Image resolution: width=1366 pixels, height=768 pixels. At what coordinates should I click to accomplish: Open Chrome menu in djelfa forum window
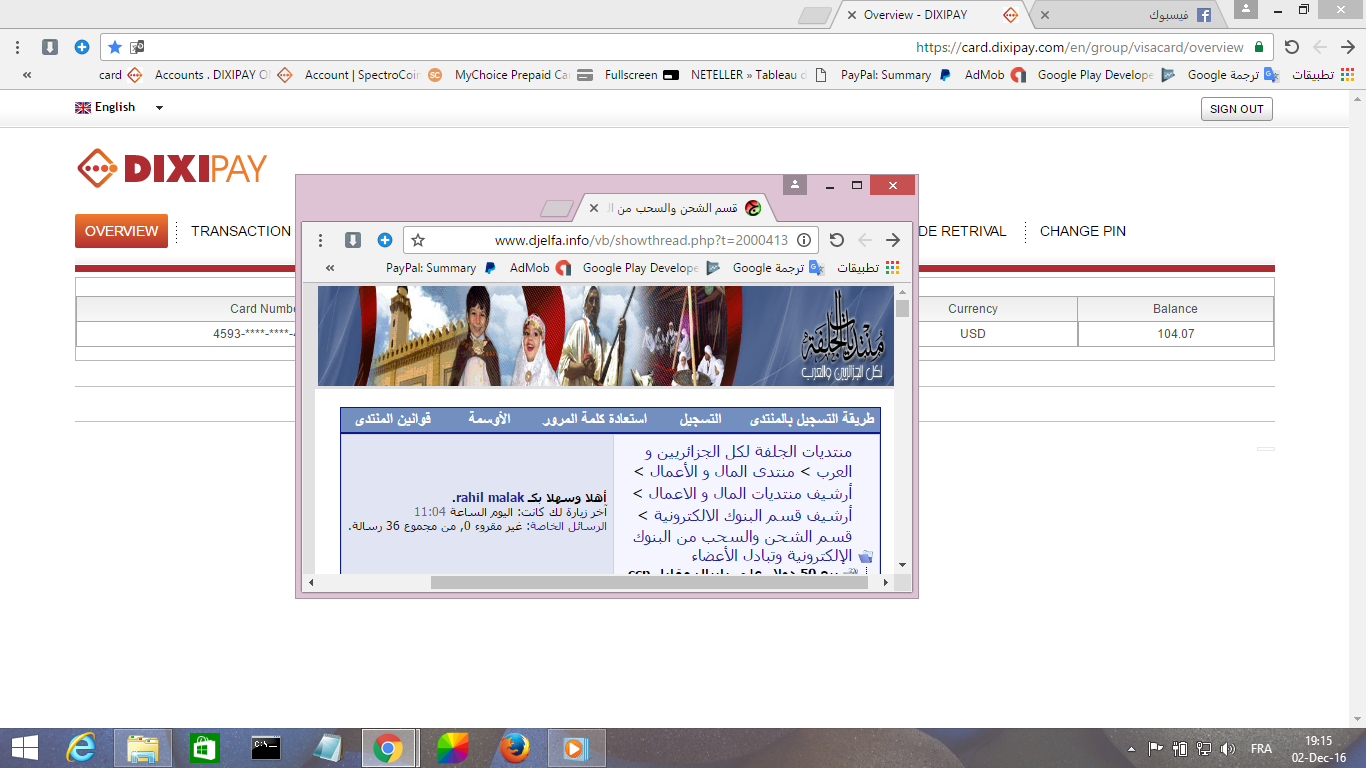321,240
